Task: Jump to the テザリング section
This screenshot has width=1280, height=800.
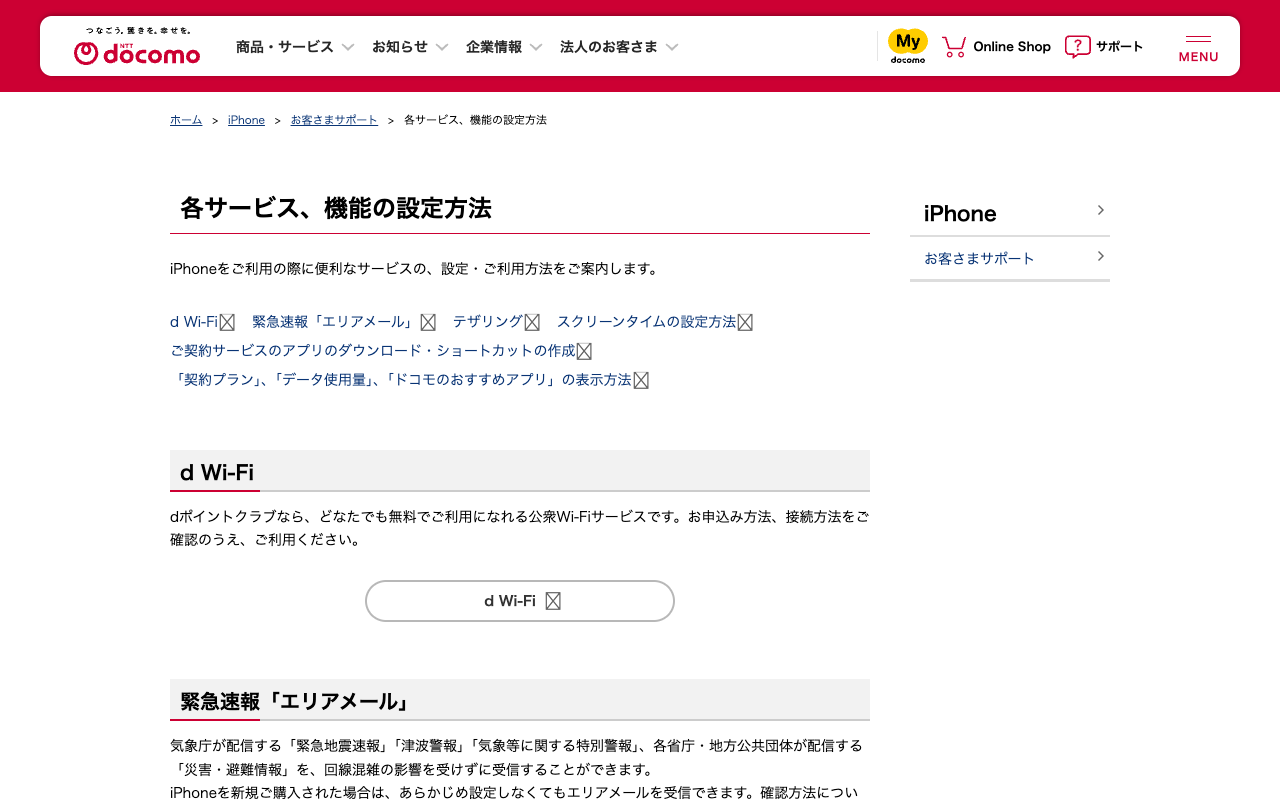Action: click(488, 322)
